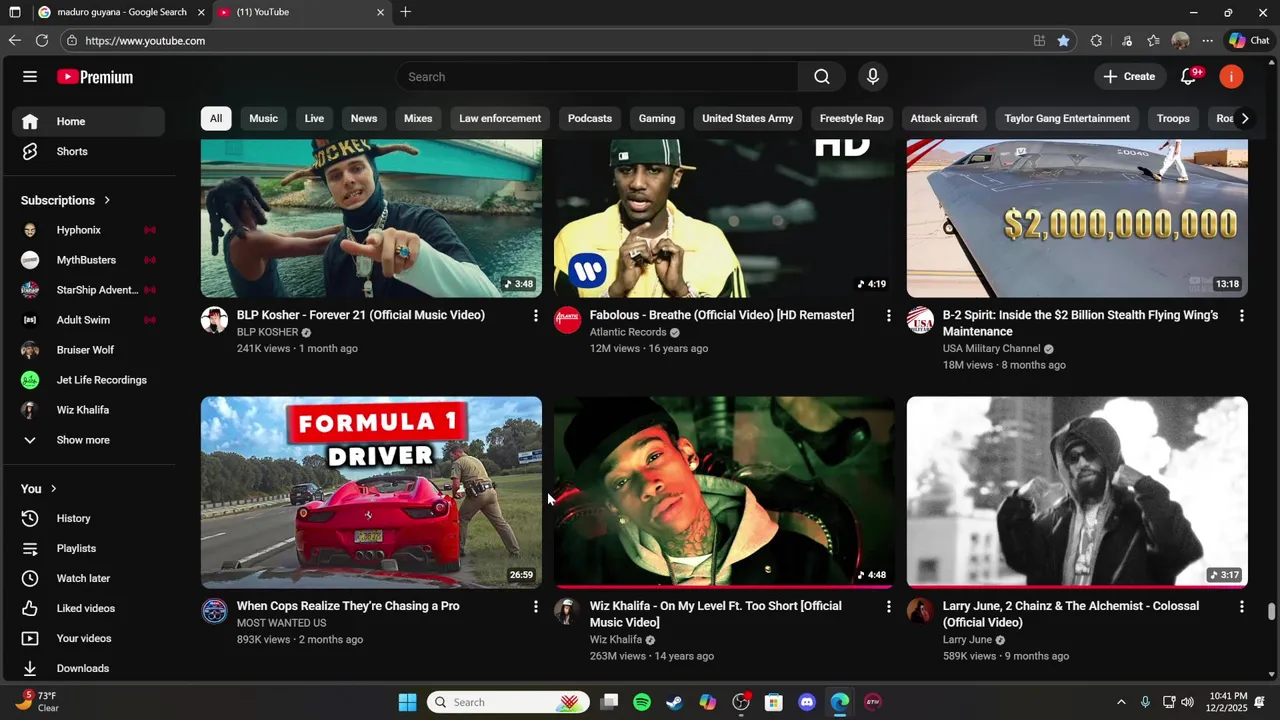Select the News filter chip

point(364,119)
